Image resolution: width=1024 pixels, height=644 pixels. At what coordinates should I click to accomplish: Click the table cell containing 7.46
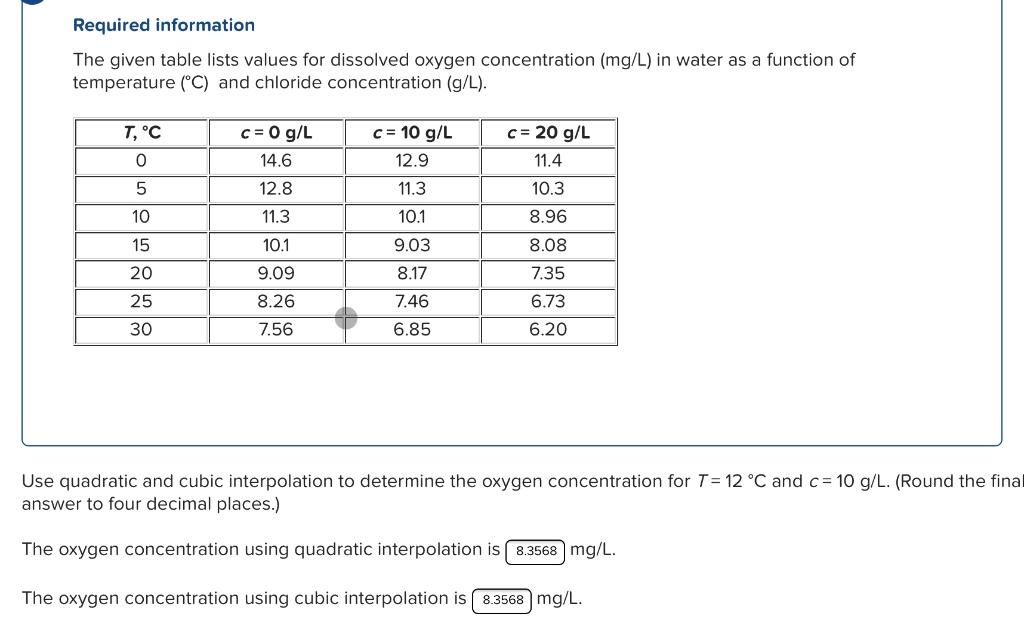coord(412,301)
